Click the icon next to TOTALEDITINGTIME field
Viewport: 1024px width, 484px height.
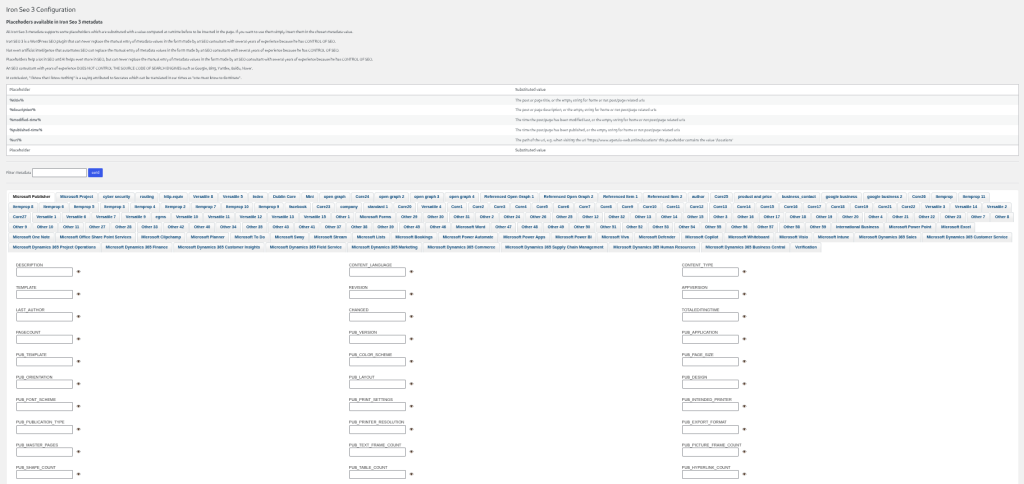(744, 316)
